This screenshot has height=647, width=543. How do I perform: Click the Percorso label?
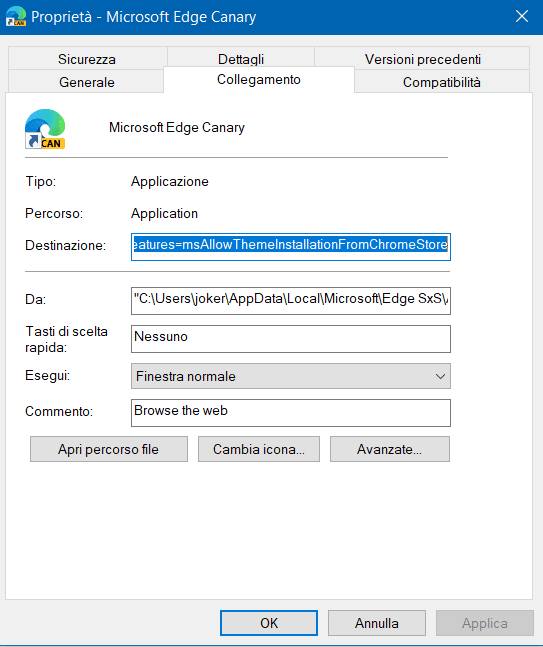pyautogui.click(x=54, y=213)
